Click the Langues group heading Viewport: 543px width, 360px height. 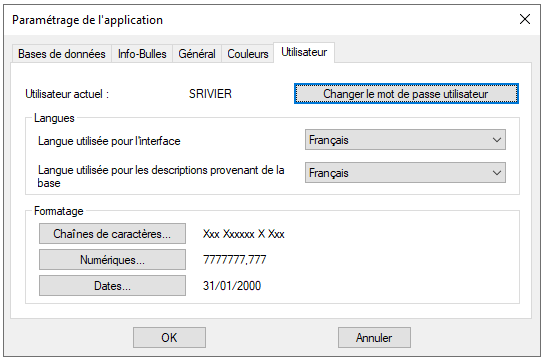click(54, 118)
